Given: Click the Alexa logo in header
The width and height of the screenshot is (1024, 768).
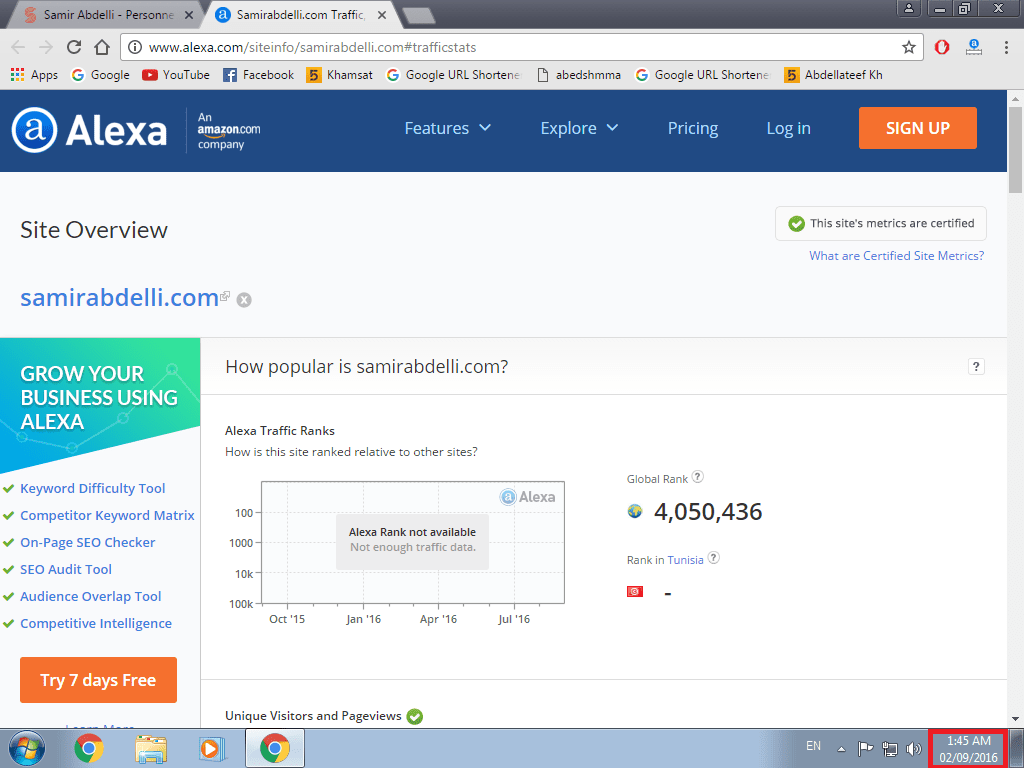Looking at the screenshot, I should [89, 130].
